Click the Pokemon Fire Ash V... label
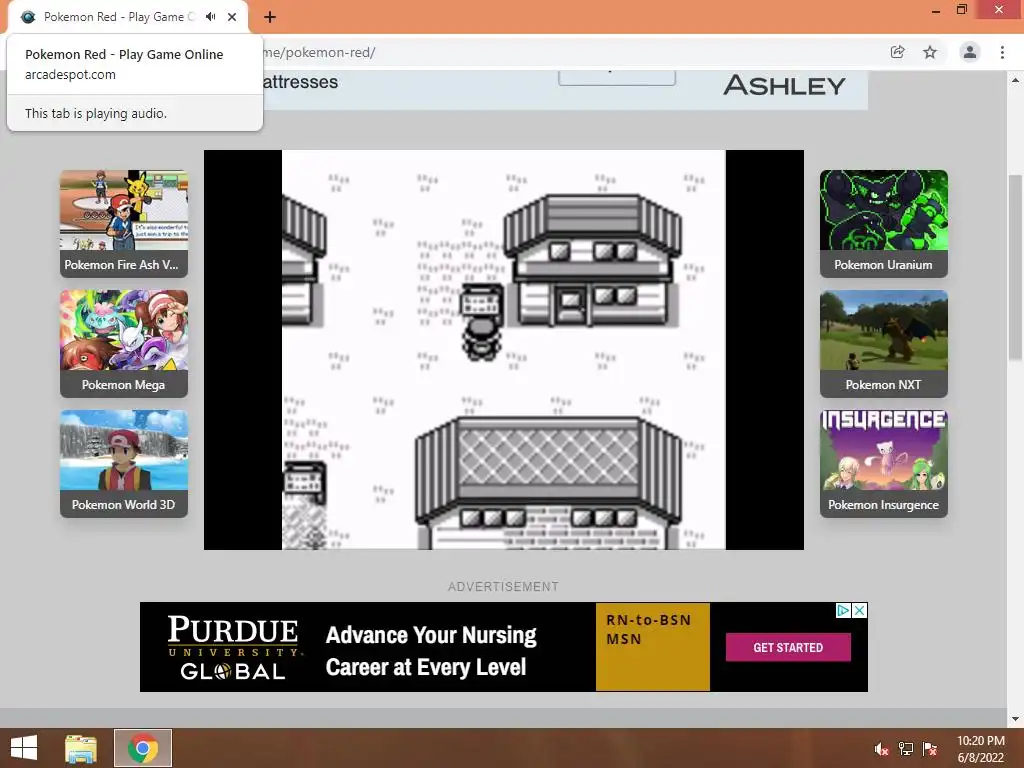1024x768 pixels. point(121,264)
